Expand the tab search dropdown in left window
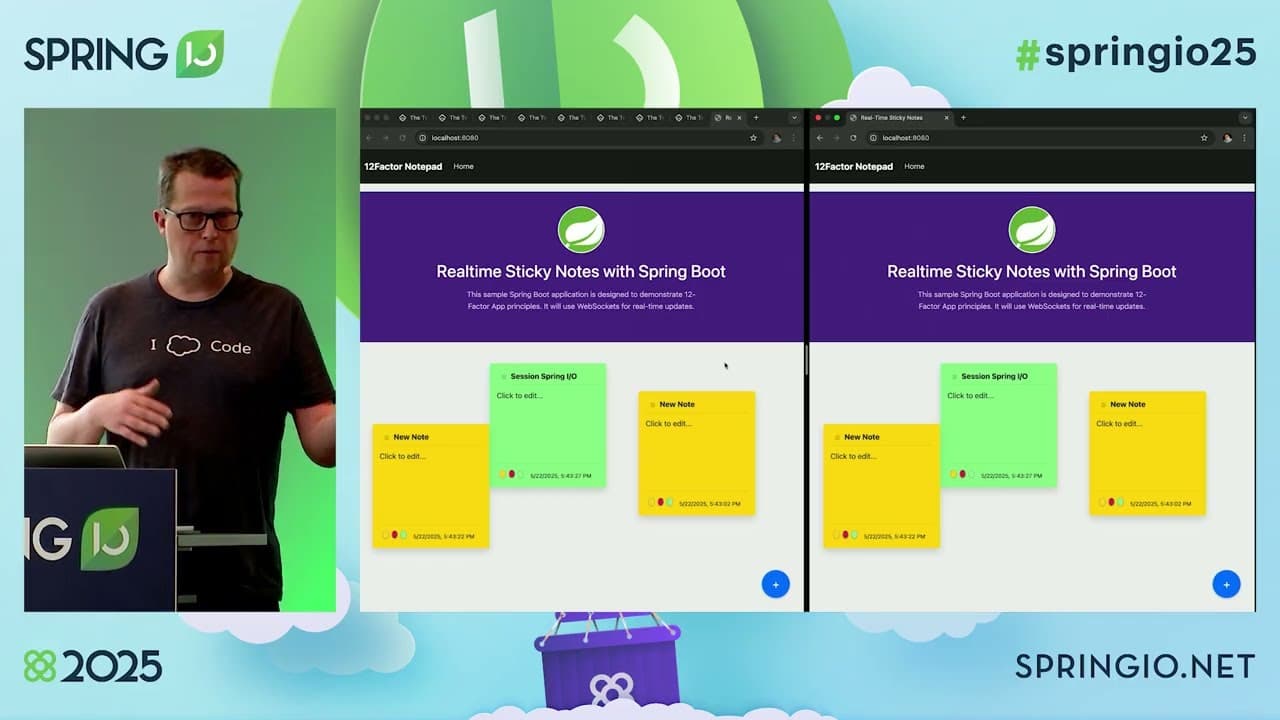This screenshot has height=720, width=1280. [794, 117]
